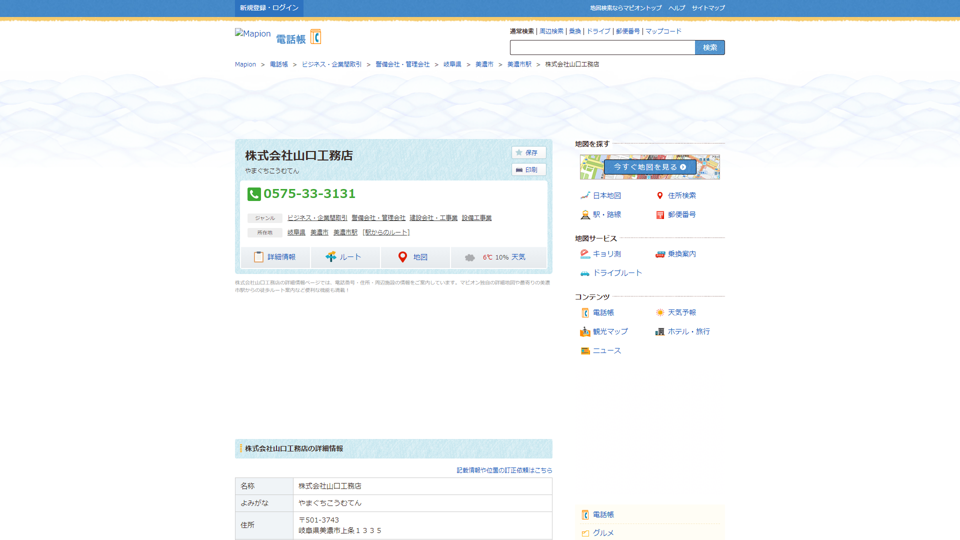This screenshot has height=540, width=960.
Task: Click the green phone icon beside the number
Action: coord(254,194)
